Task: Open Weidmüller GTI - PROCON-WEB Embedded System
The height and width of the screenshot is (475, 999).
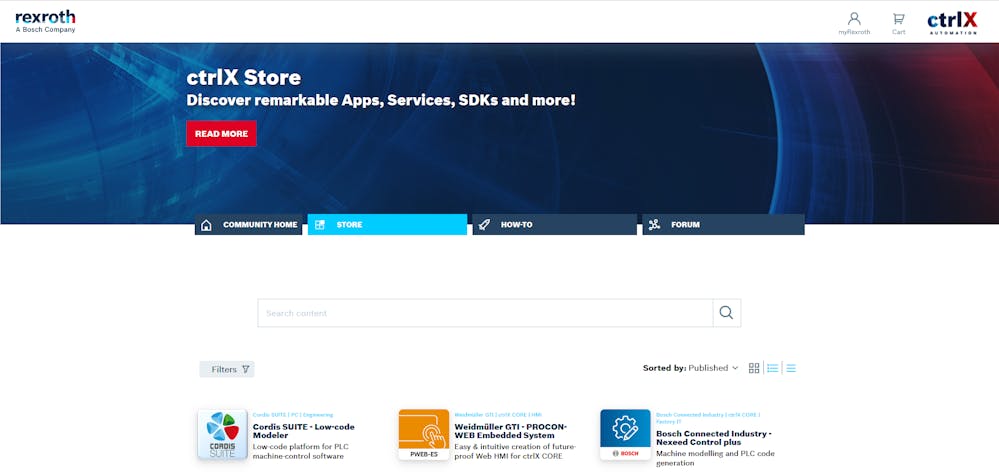Action: [x=510, y=431]
